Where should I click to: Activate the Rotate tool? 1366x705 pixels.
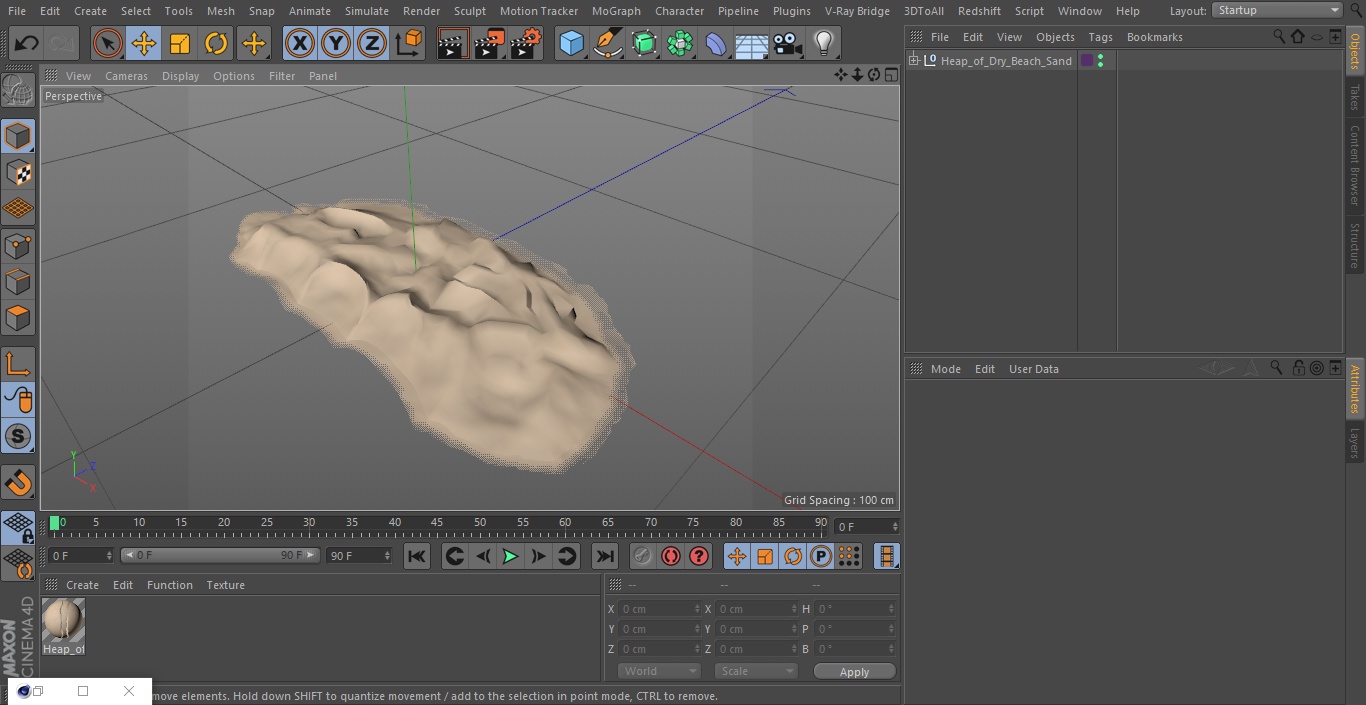pyautogui.click(x=216, y=43)
